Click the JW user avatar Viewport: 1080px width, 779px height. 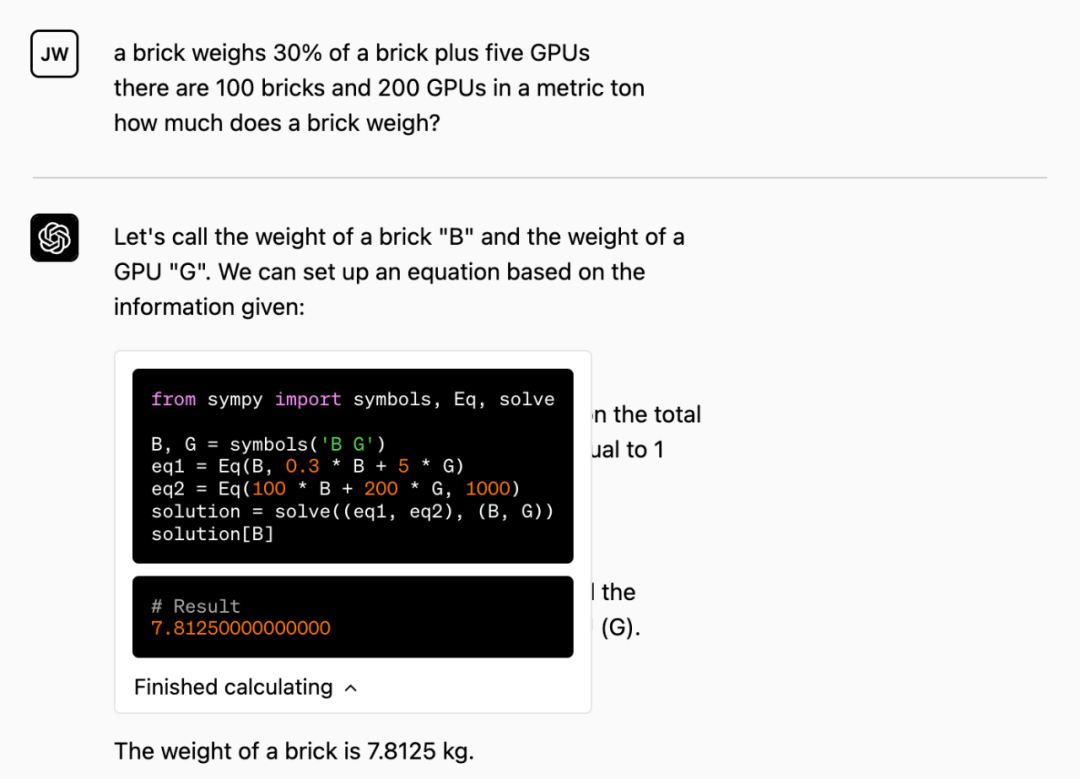pyautogui.click(x=54, y=54)
